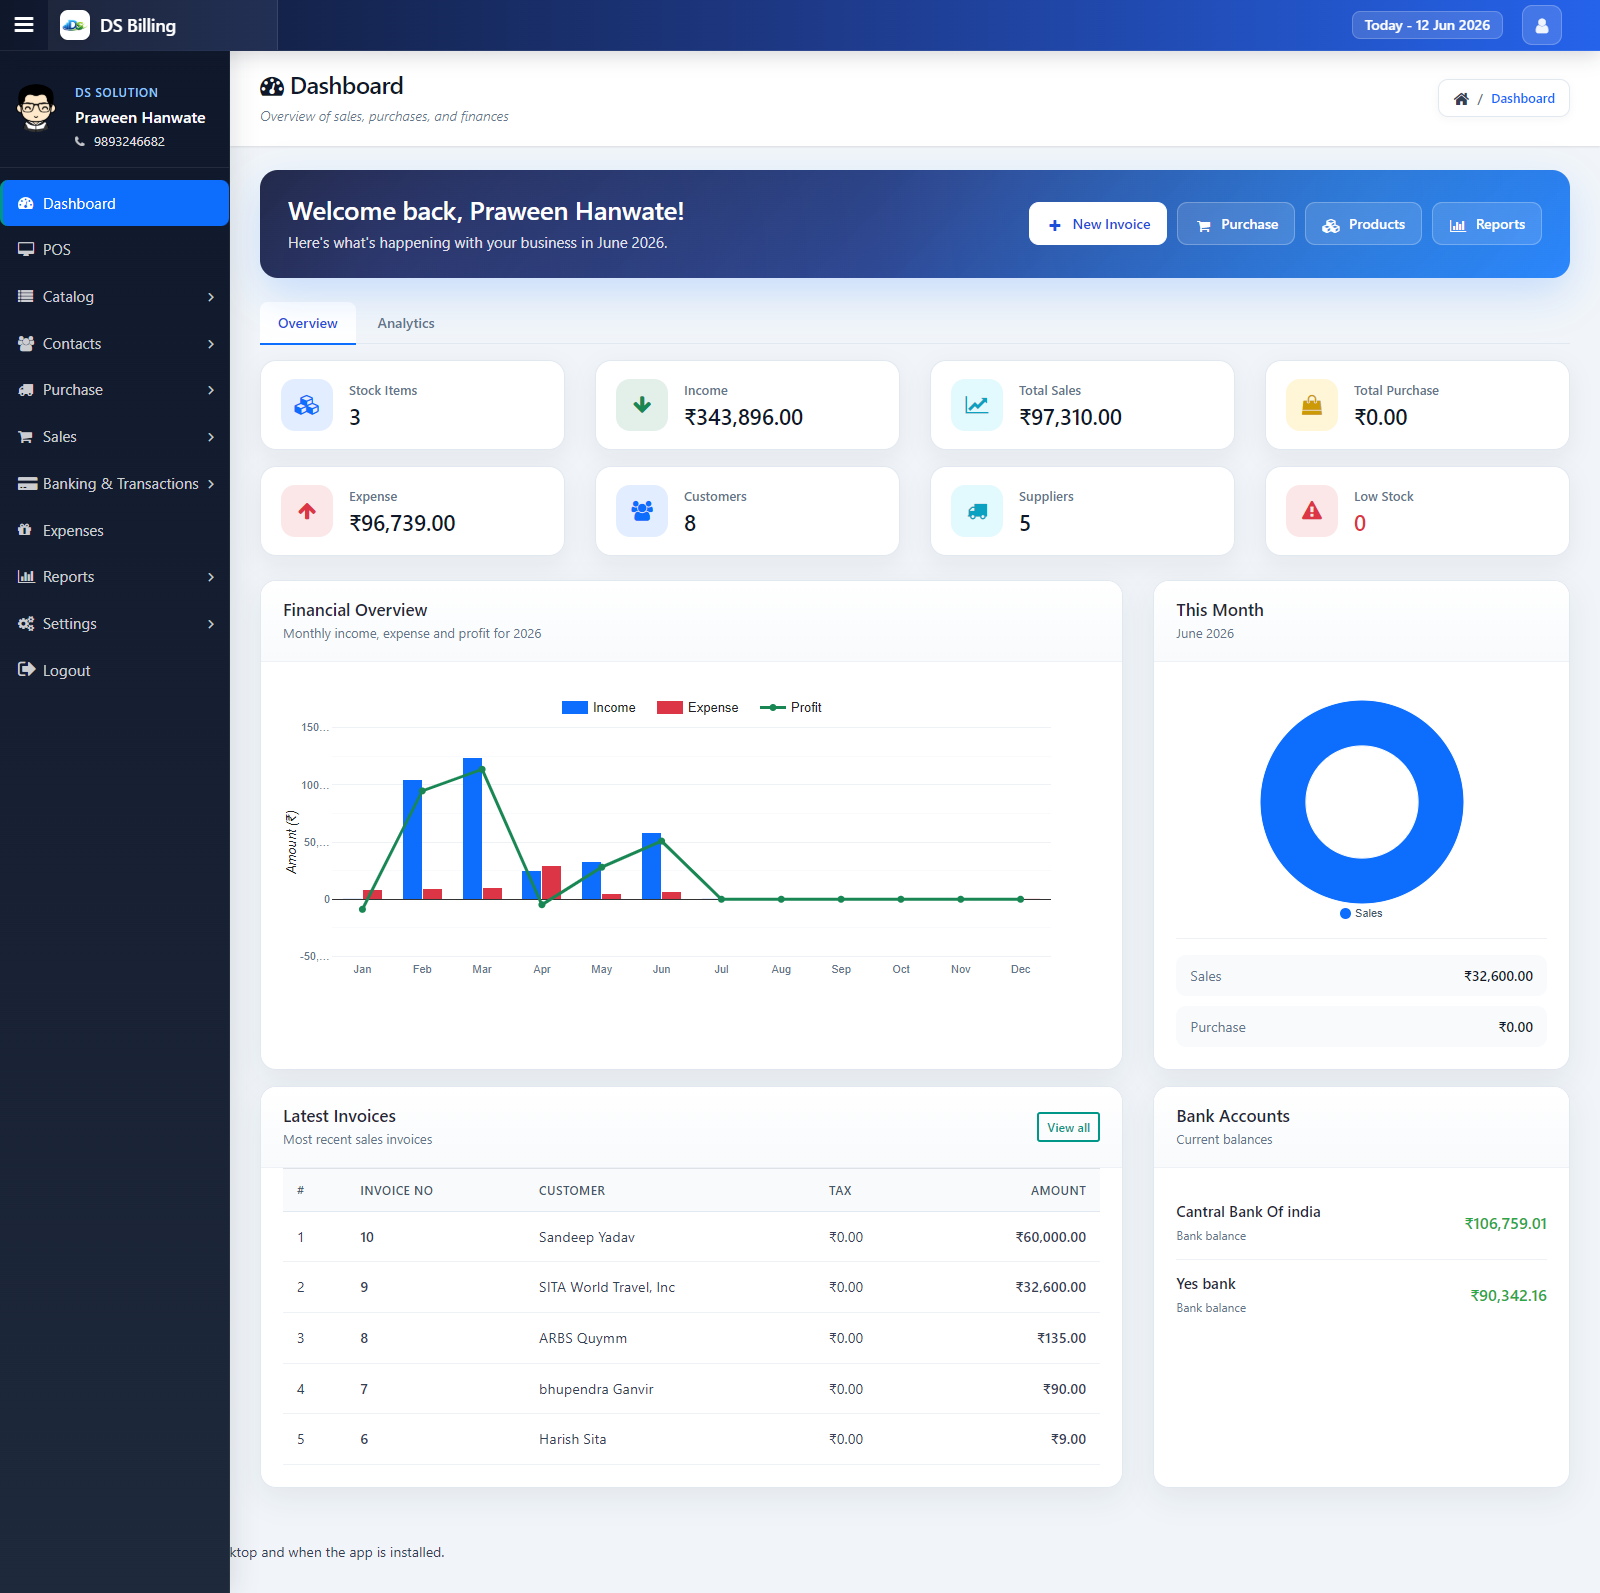The height and width of the screenshot is (1593, 1600).
Task: Click the ARBS Quymm invoice row
Action: tap(691, 1338)
